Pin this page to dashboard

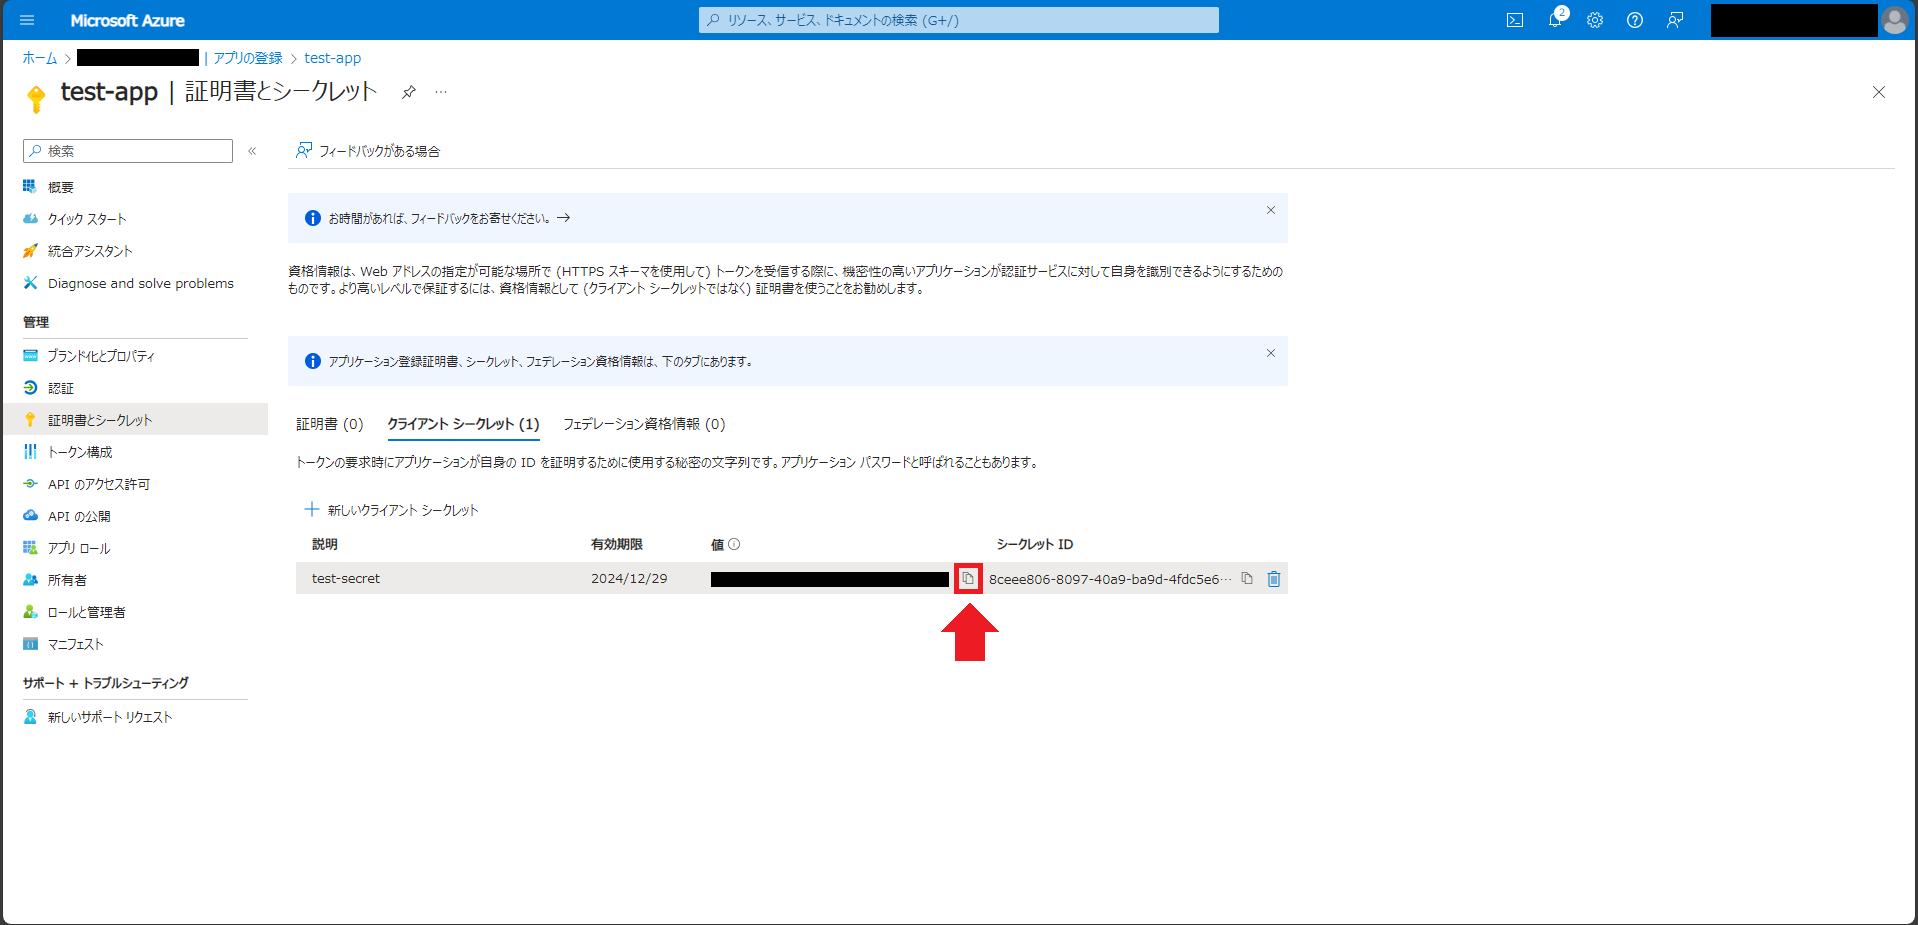408,91
